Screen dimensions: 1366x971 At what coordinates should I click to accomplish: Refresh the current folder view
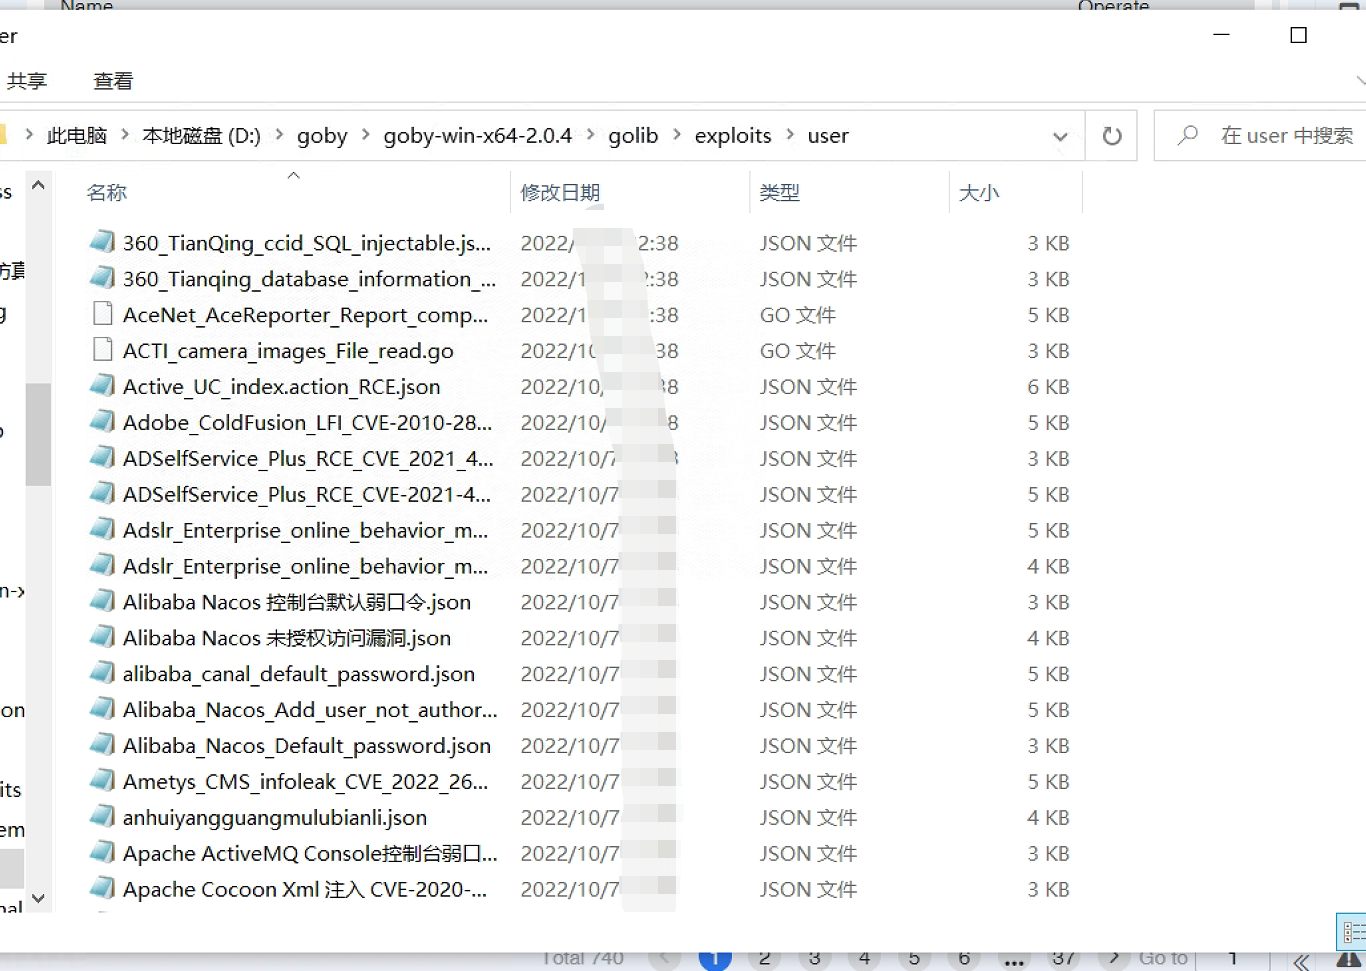pos(1111,135)
